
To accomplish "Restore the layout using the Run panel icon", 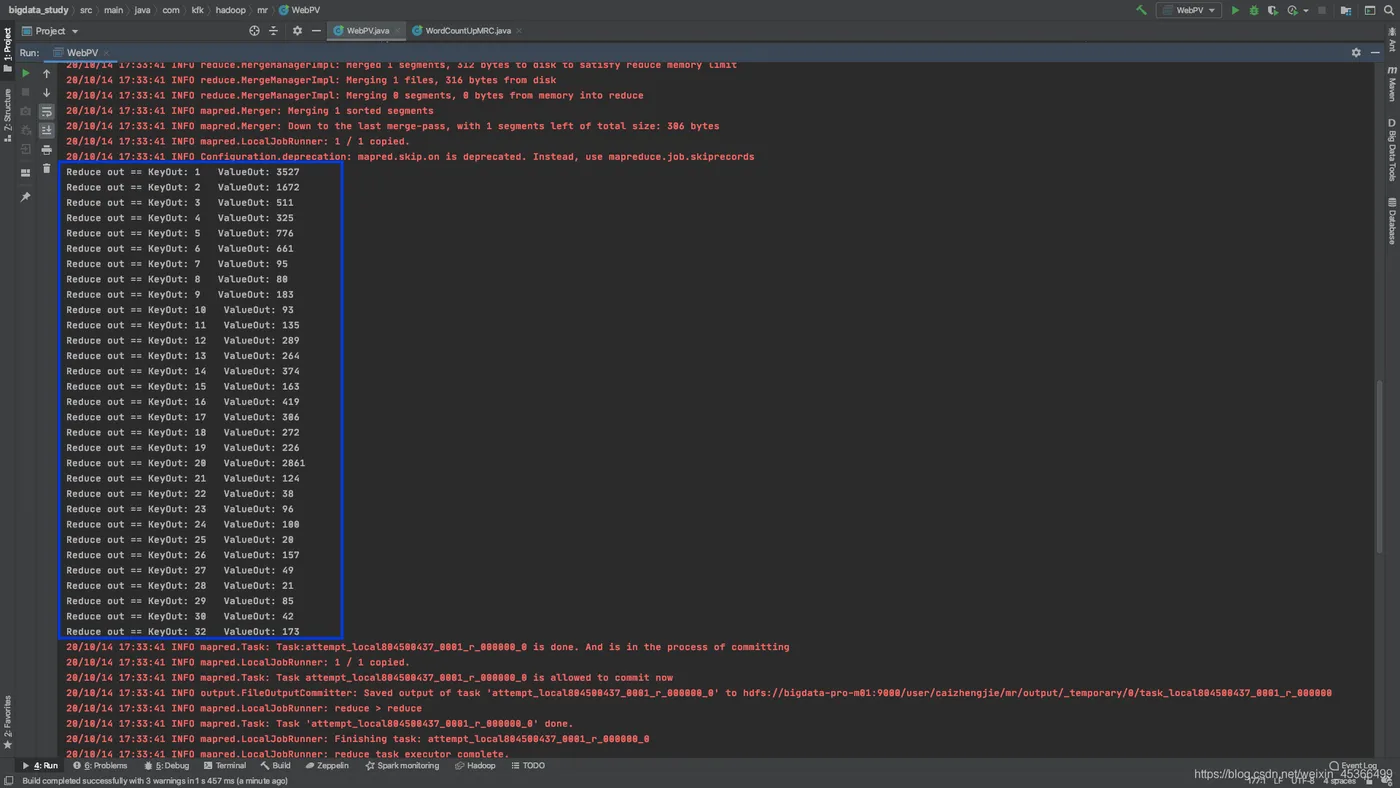I will [26, 173].
